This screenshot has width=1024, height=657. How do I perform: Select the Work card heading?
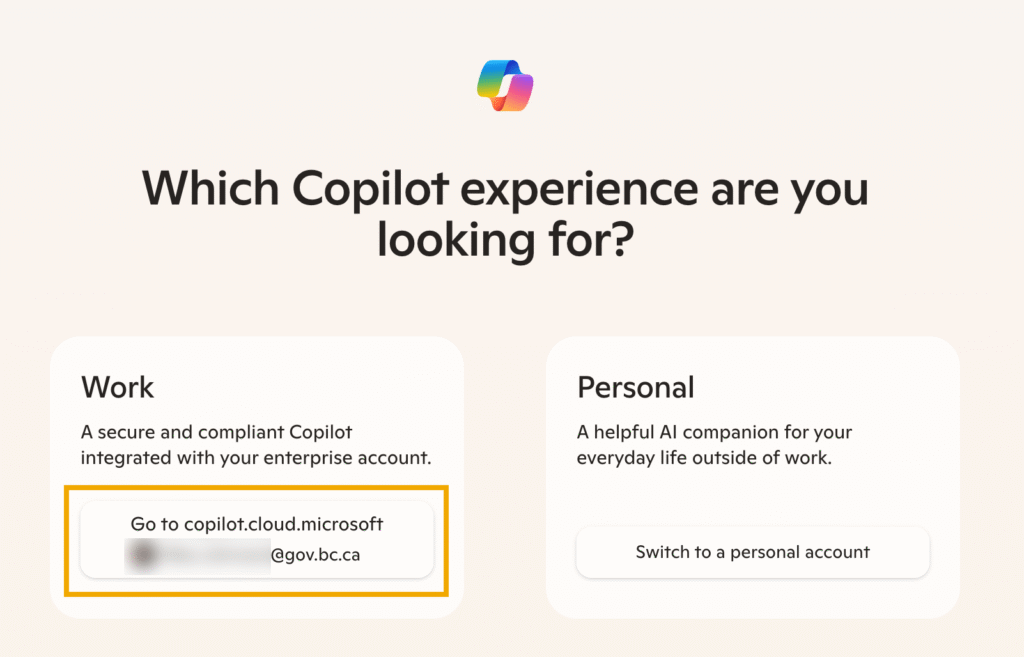(118, 387)
